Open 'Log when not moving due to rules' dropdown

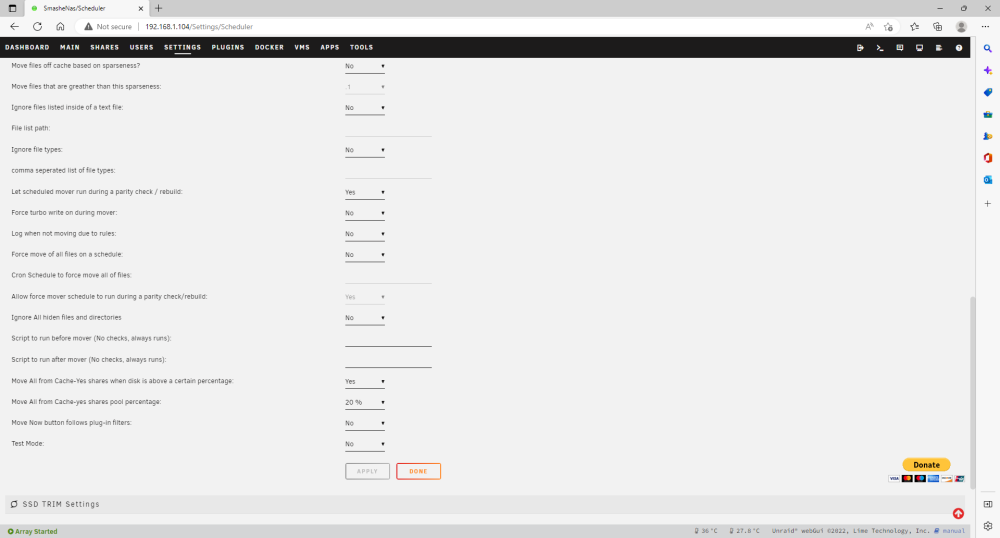[x=365, y=235]
